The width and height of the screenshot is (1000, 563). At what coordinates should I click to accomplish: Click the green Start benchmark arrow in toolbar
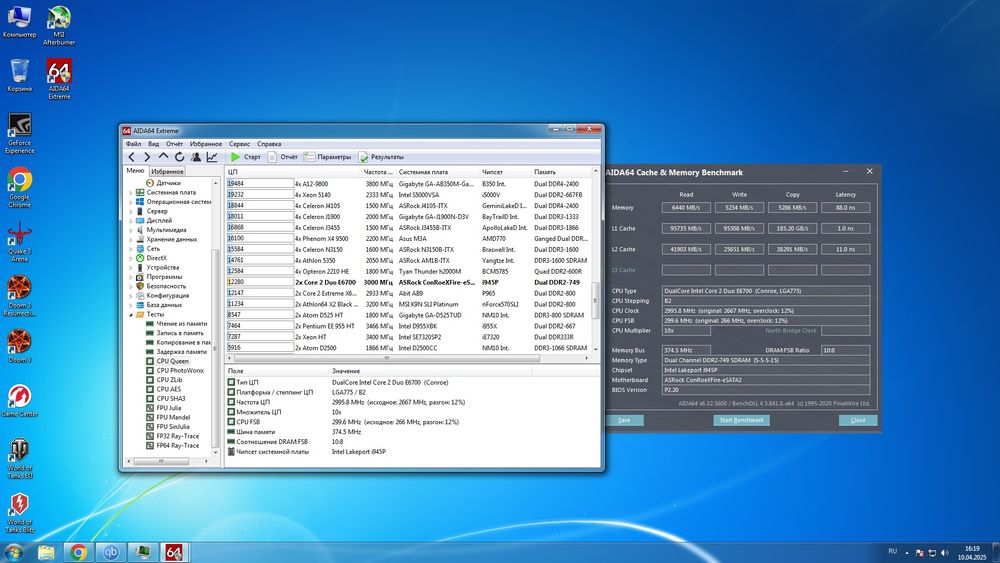[236, 157]
